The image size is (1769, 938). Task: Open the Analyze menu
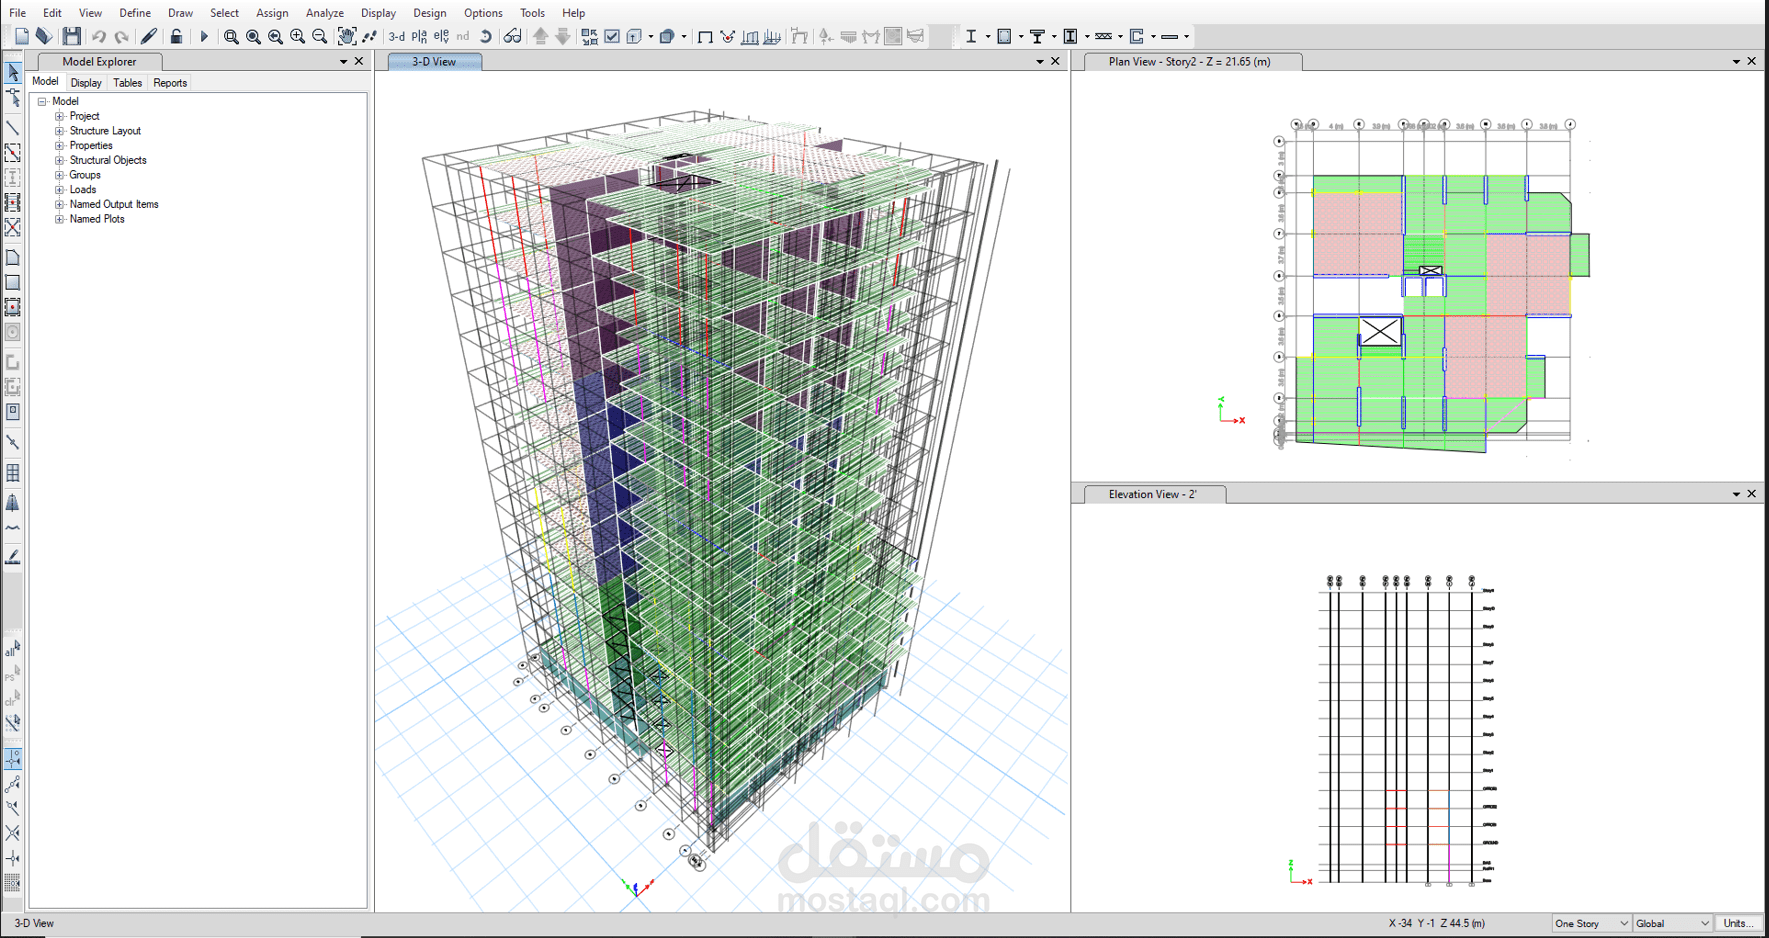(325, 13)
